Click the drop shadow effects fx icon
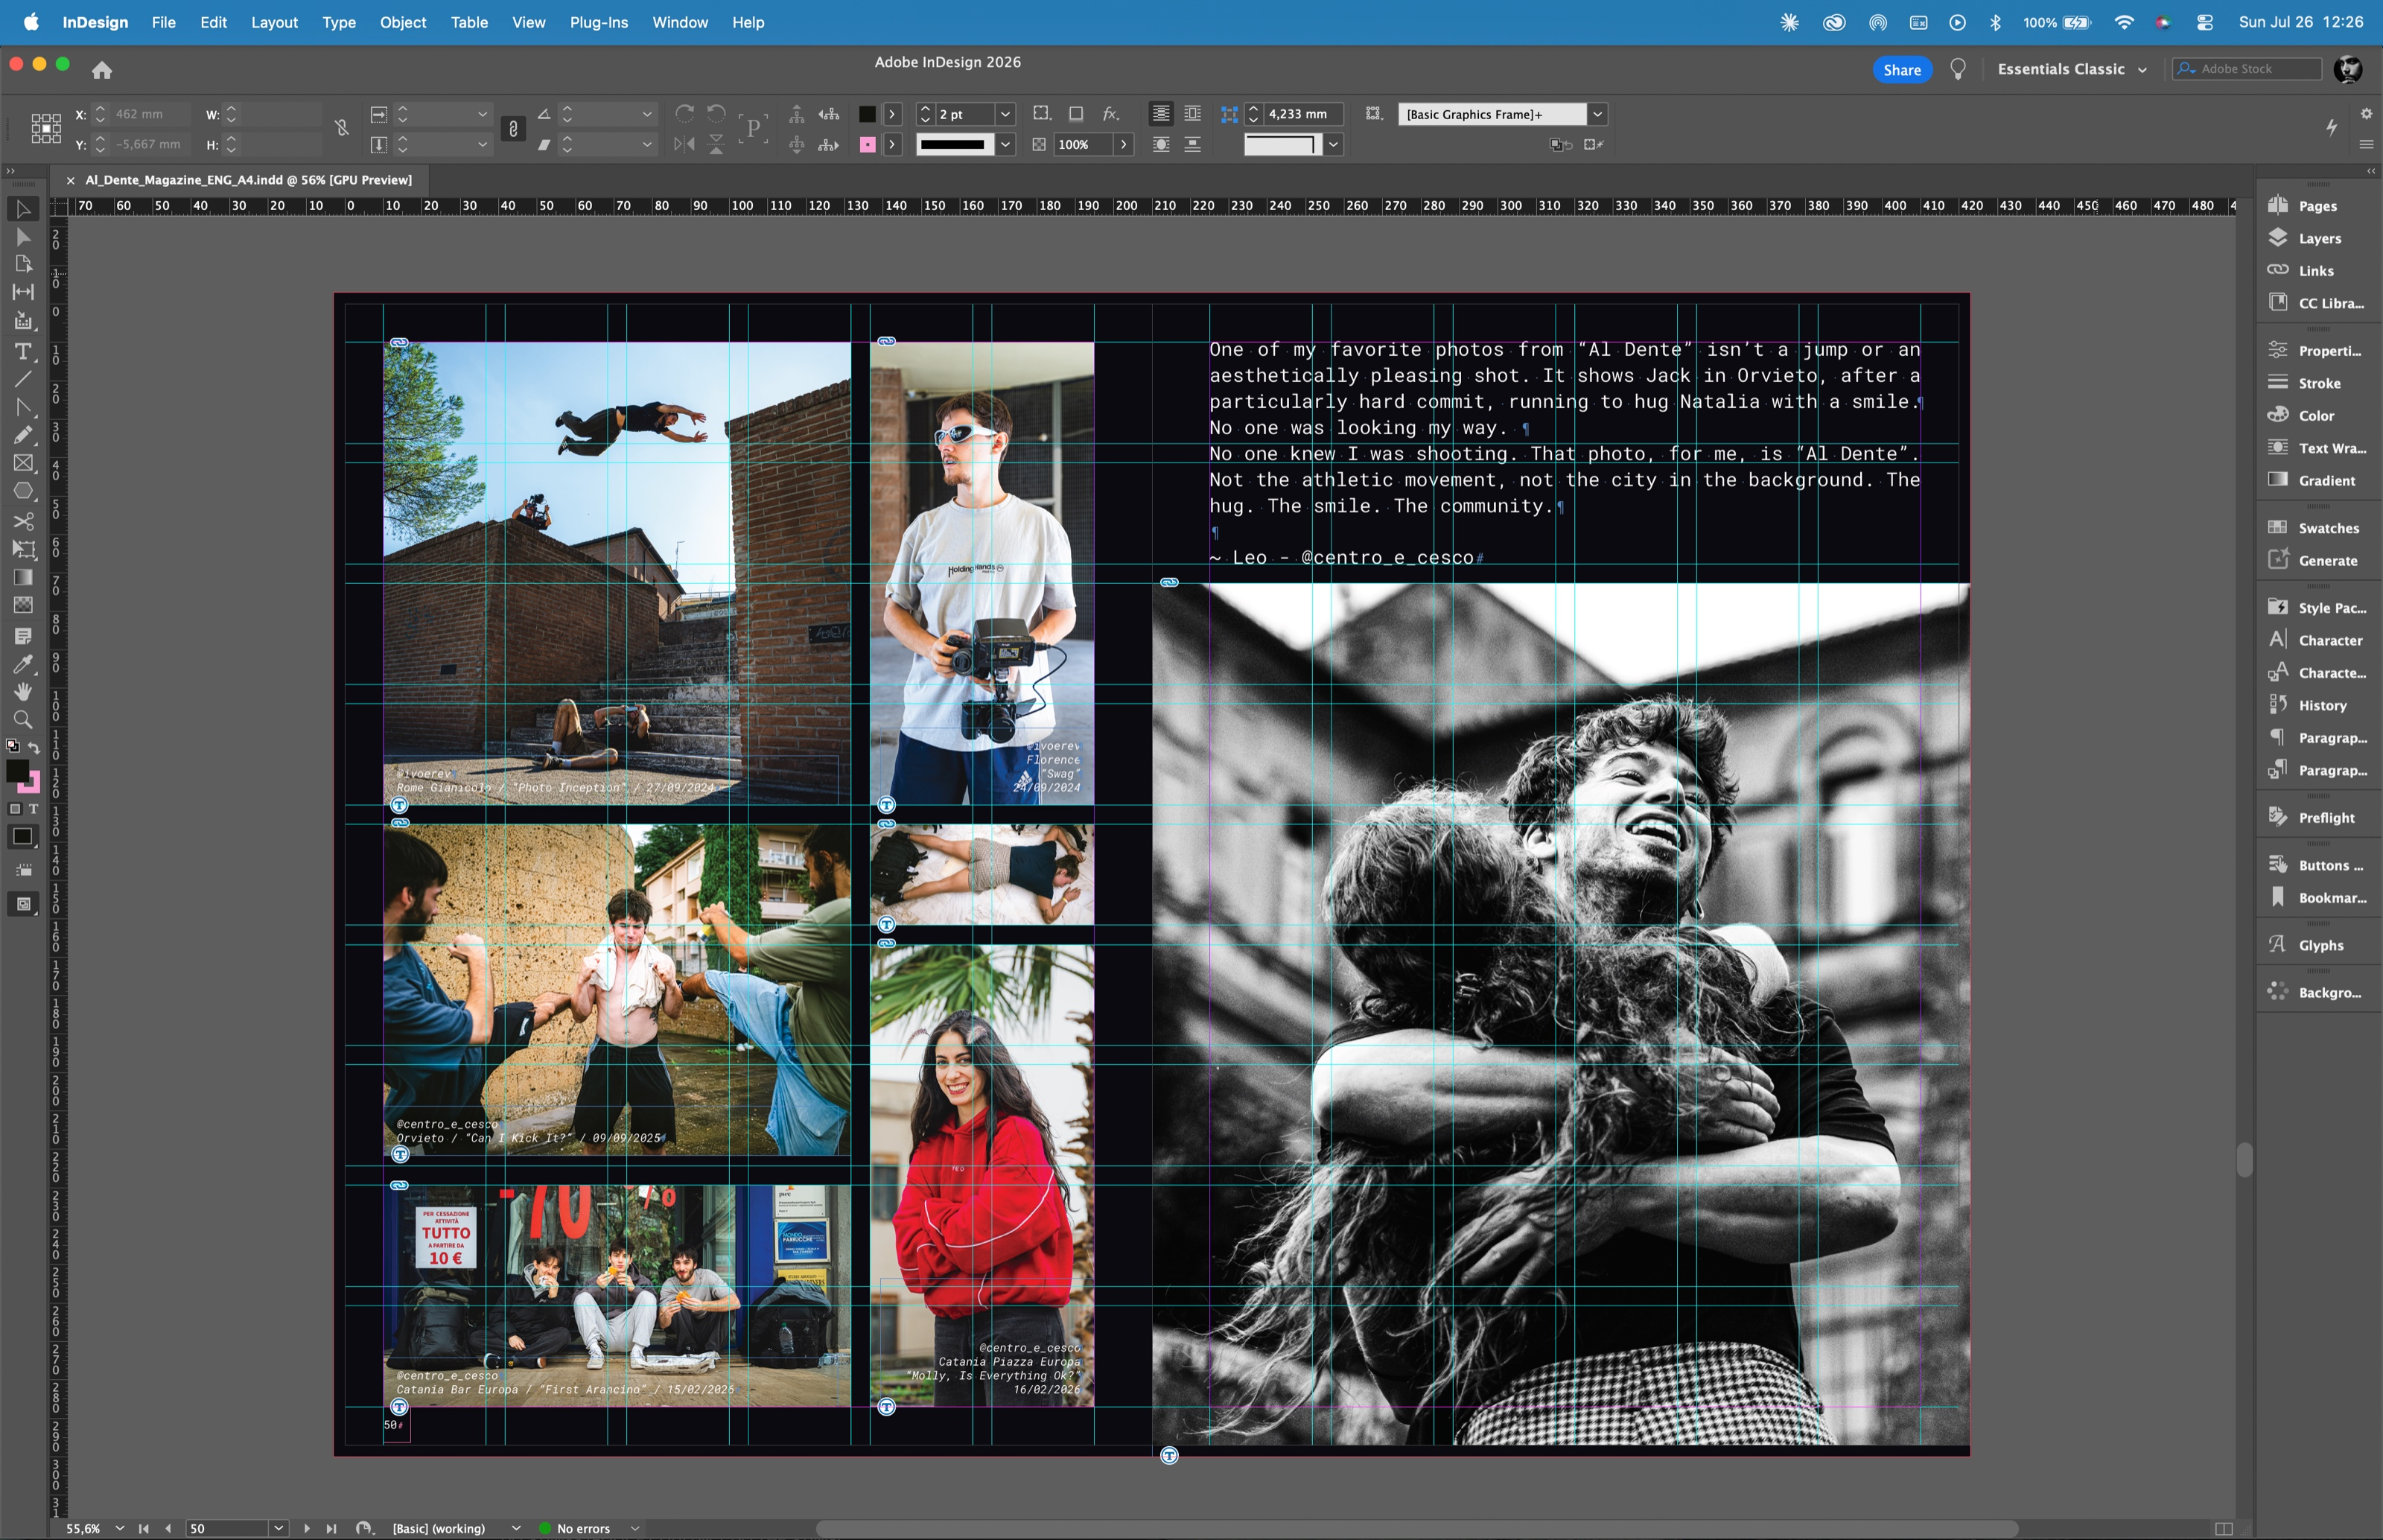The height and width of the screenshot is (1540, 2383). [1110, 114]
